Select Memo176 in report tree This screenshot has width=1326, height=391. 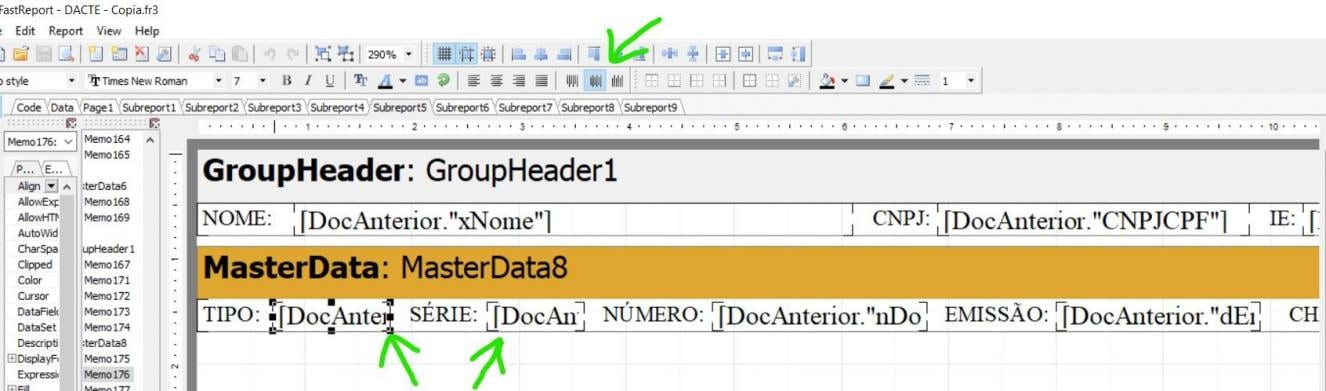click(x=107, y=374)
